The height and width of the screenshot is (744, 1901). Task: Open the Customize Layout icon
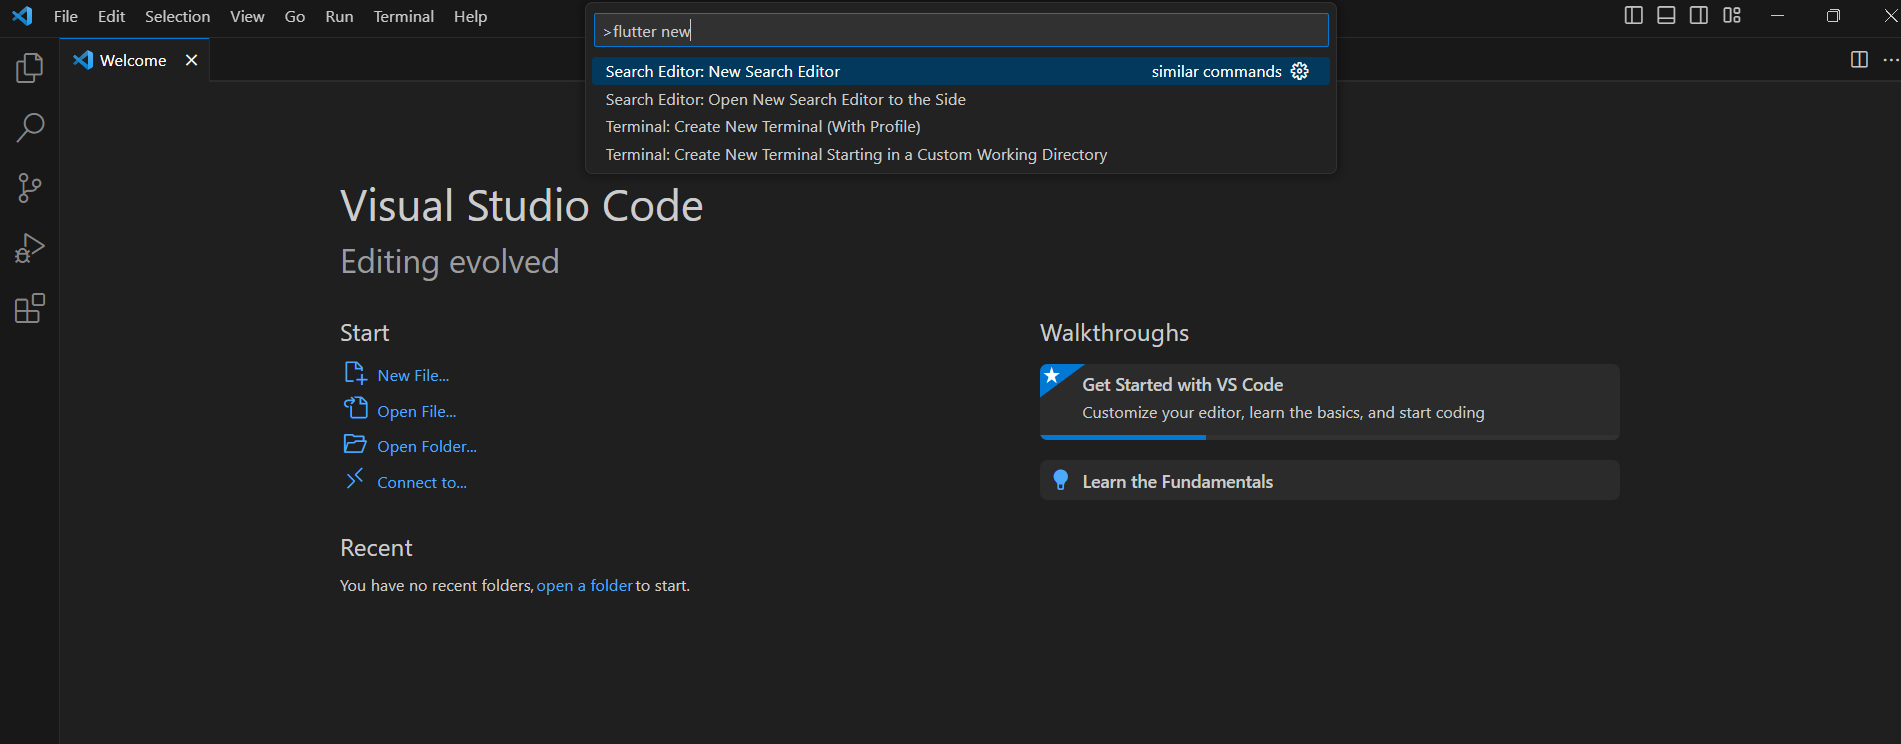[1732, 15]
